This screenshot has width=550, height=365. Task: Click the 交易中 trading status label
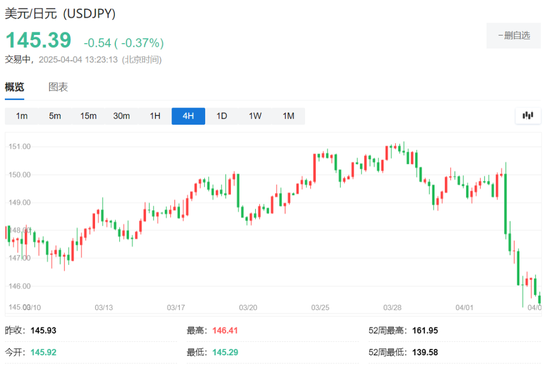(18, 60)
